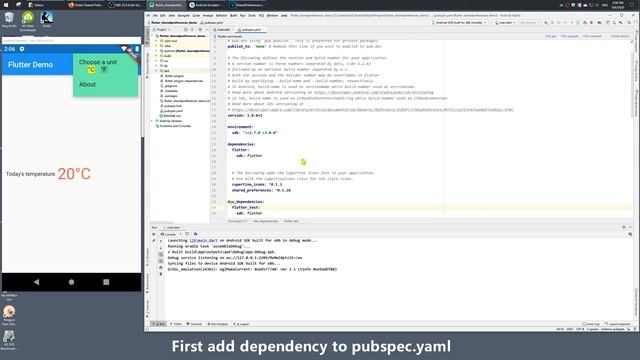Open the main.dart run configuration dropdown
This screenshot has width=640, height=360.
pos(505,23)
